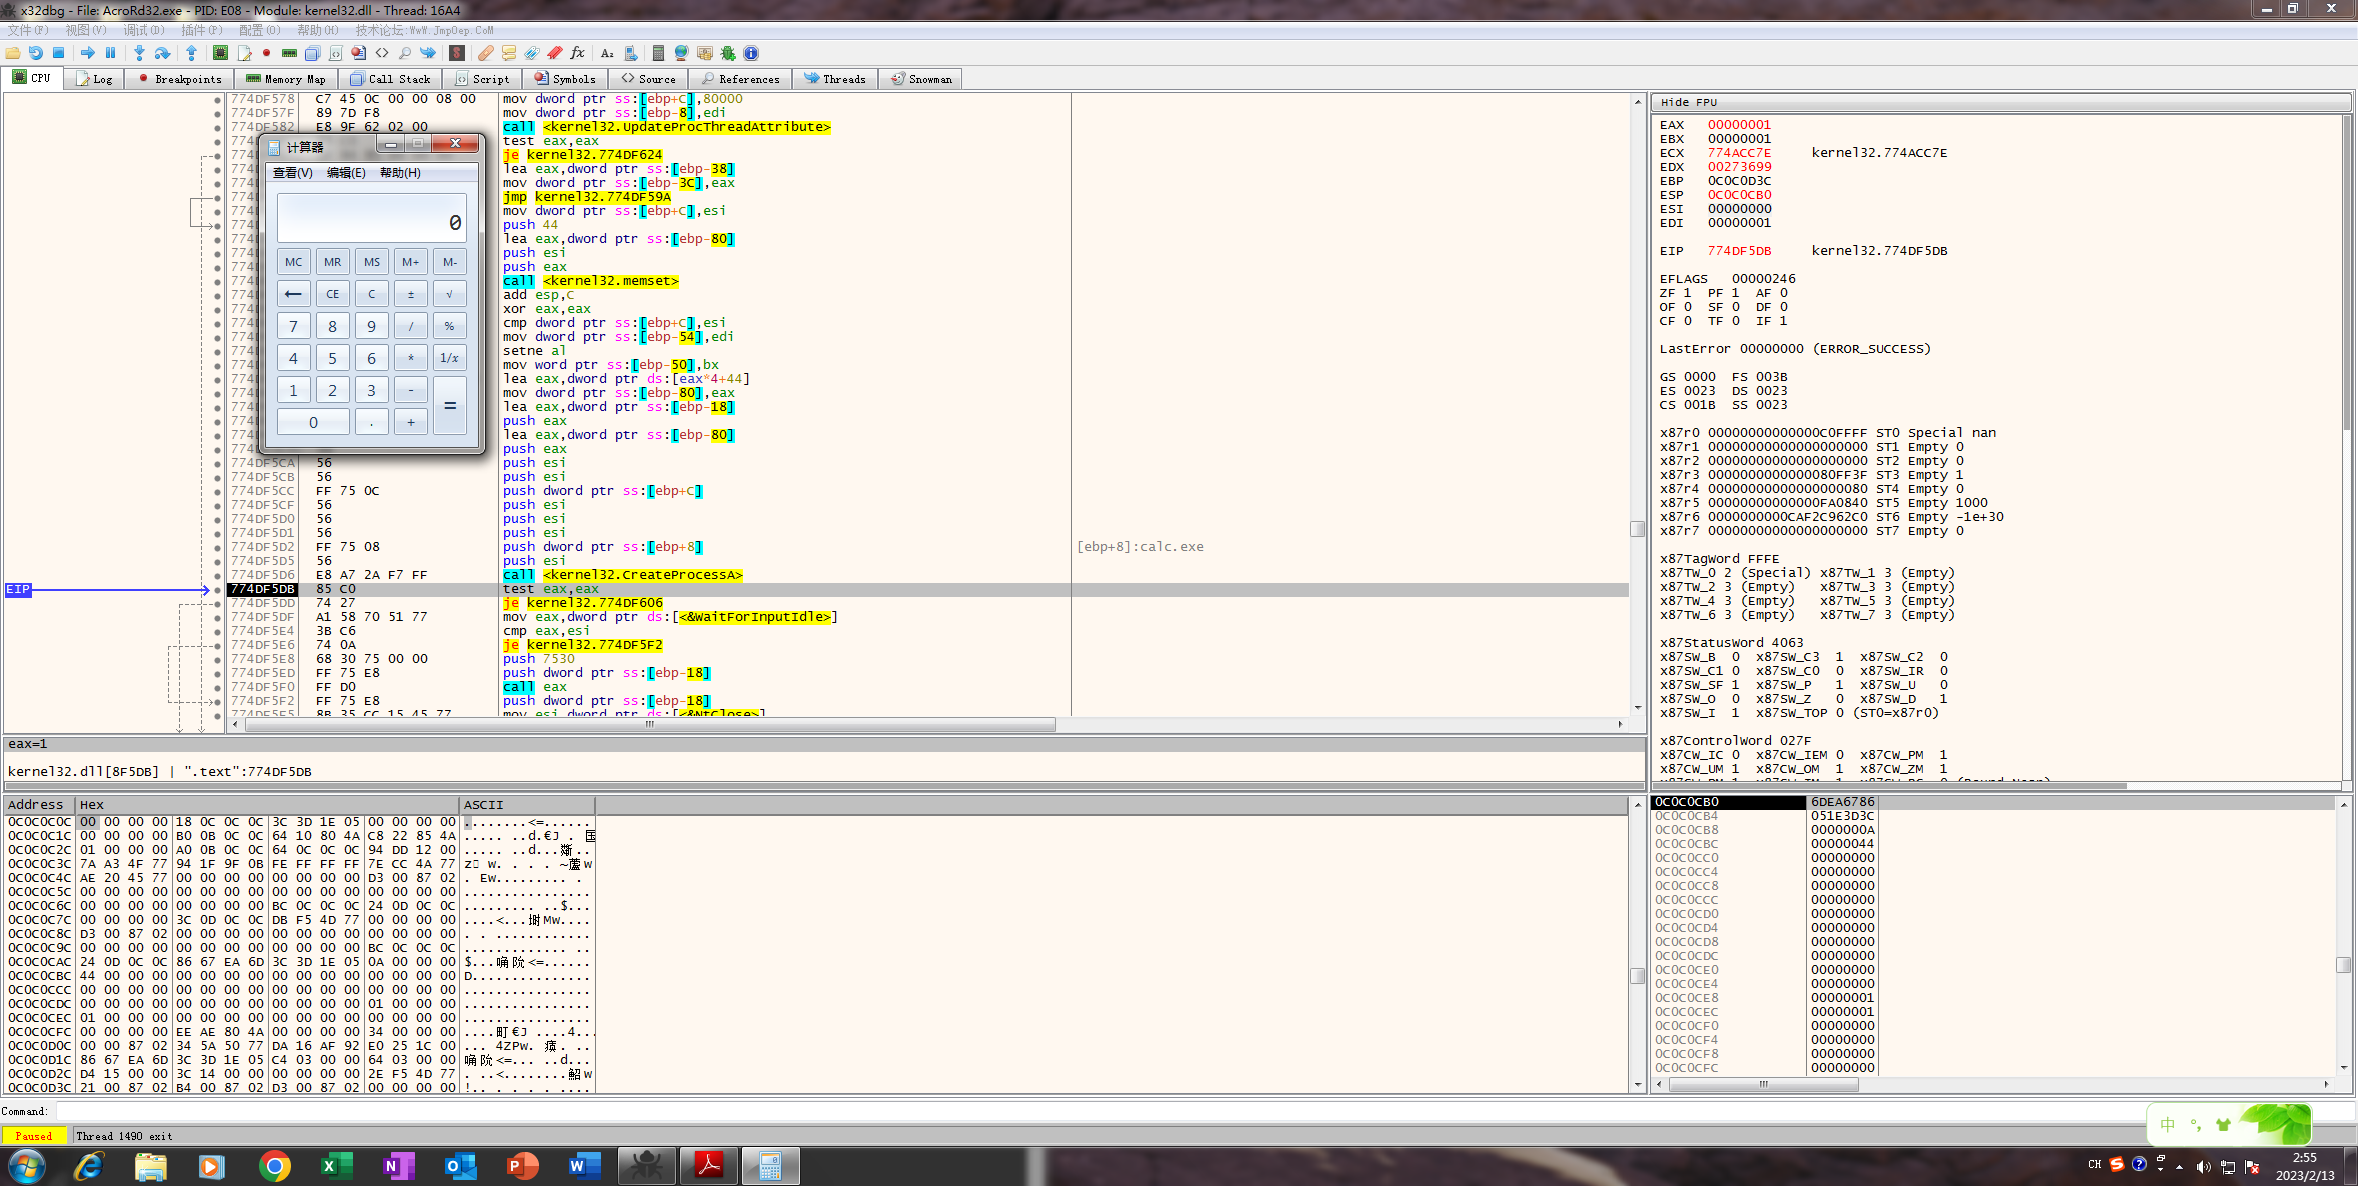Open the Call Stack tab
This screenshot has width=2358, height=1186.
[x=391, y=79]
